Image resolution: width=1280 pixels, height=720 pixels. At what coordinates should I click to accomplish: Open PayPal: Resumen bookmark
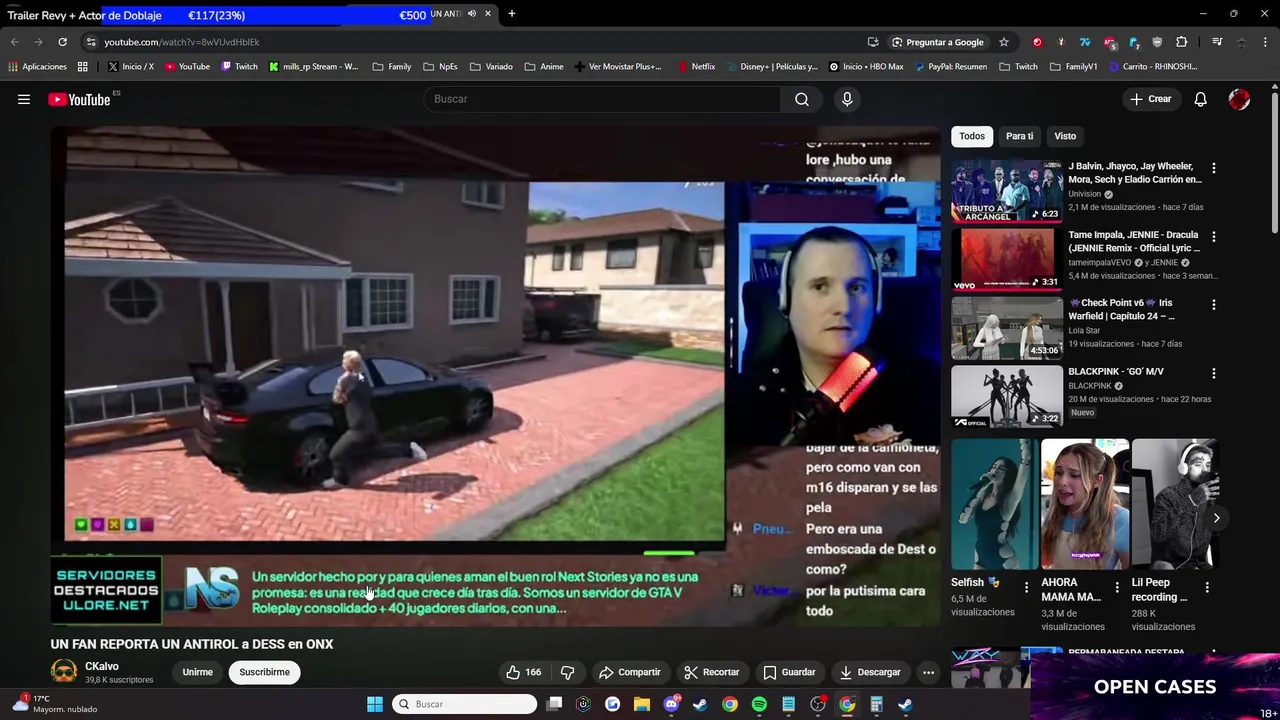[x=949, y=67]
